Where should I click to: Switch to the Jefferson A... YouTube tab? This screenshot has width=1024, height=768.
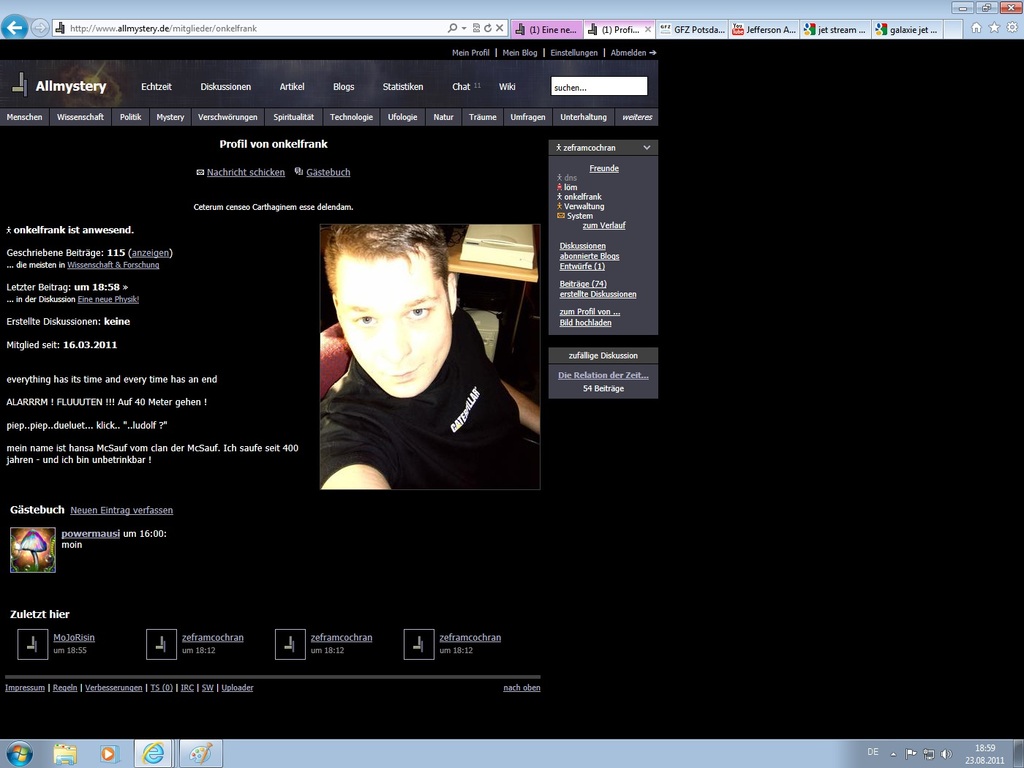(x=765, y=29)
